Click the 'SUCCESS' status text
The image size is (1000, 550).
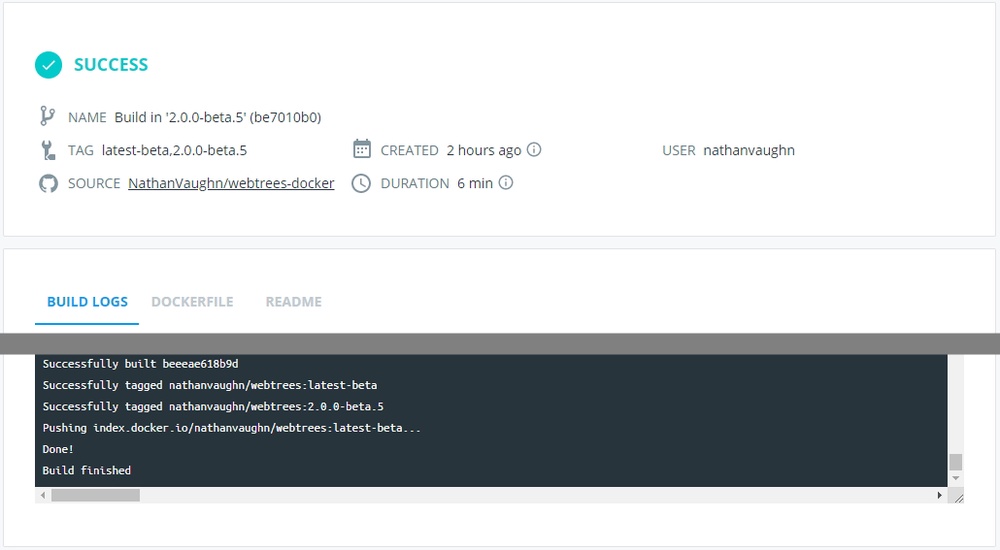pos(111,64)
